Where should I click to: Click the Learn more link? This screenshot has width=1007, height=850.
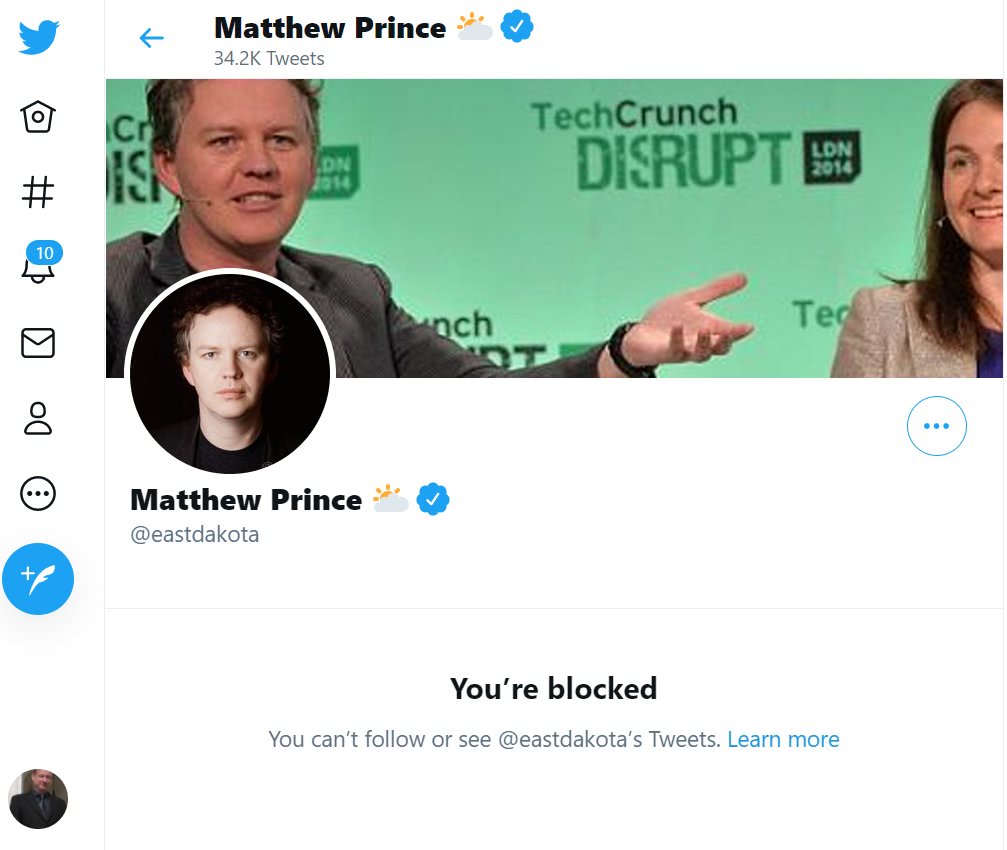tap(783, 740)
